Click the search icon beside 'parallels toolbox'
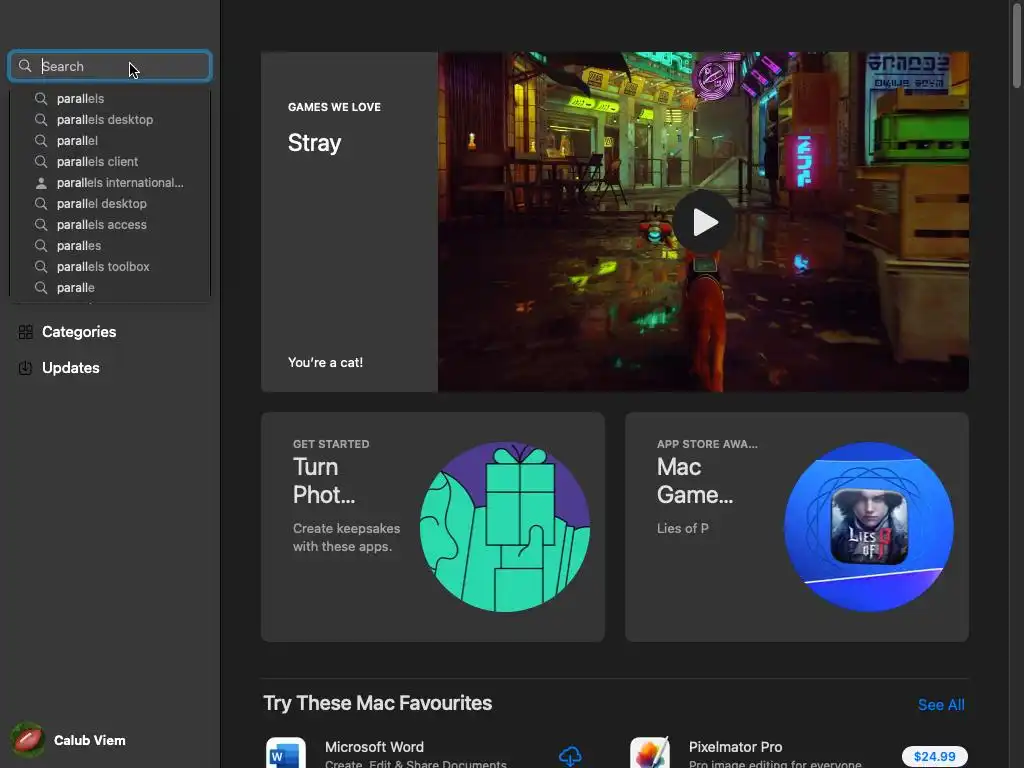This screenshot has width=1024, height=768. [41, 266]
